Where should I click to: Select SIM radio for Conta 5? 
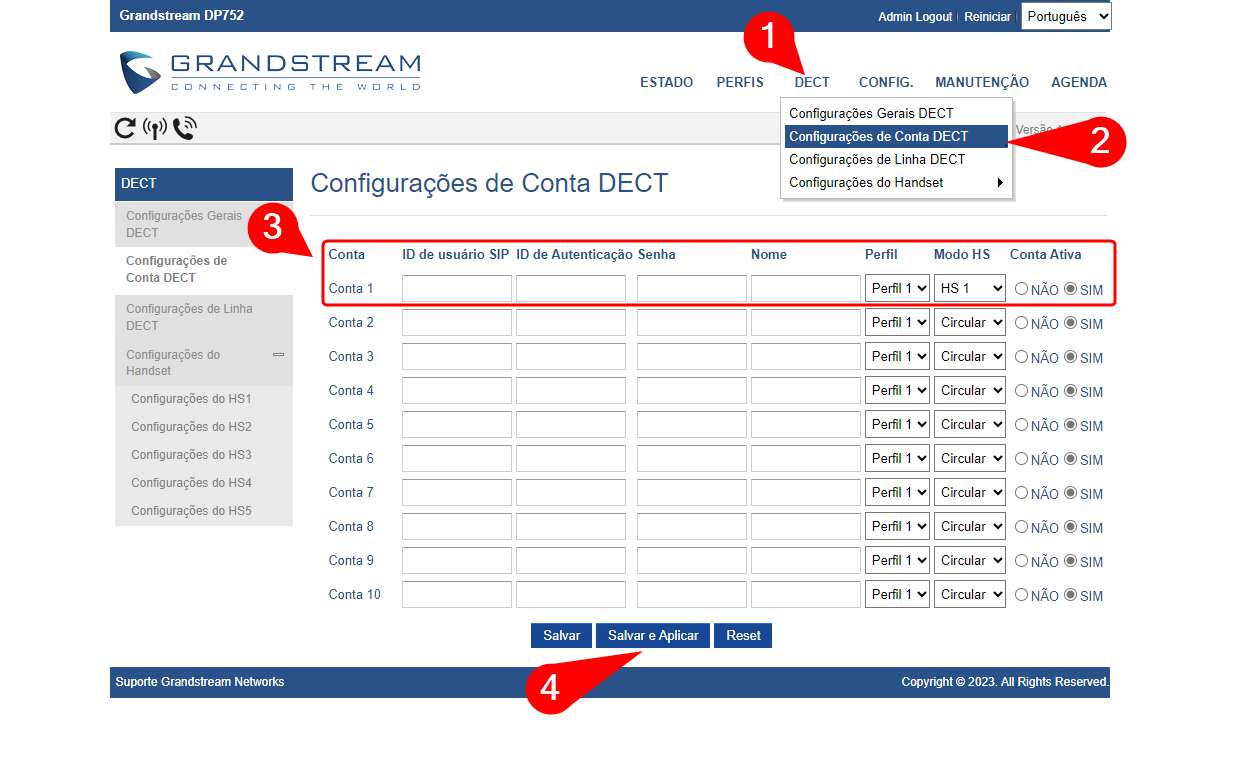coord(1070,425)
